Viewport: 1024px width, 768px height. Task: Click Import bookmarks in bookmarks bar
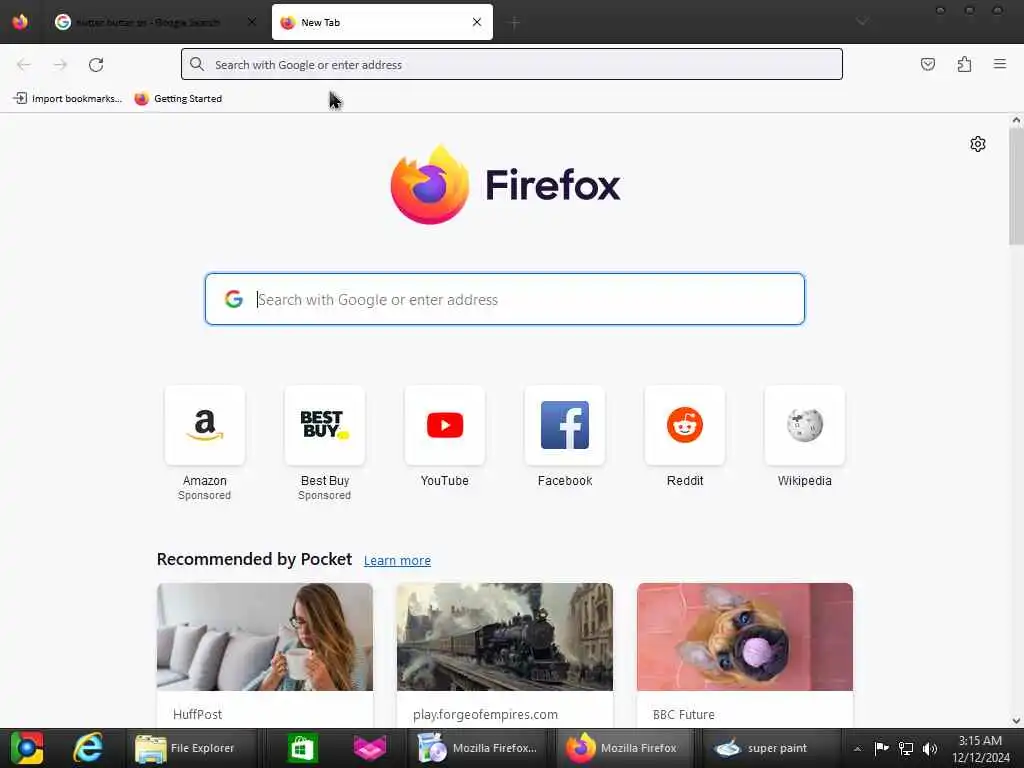[67, 99]
